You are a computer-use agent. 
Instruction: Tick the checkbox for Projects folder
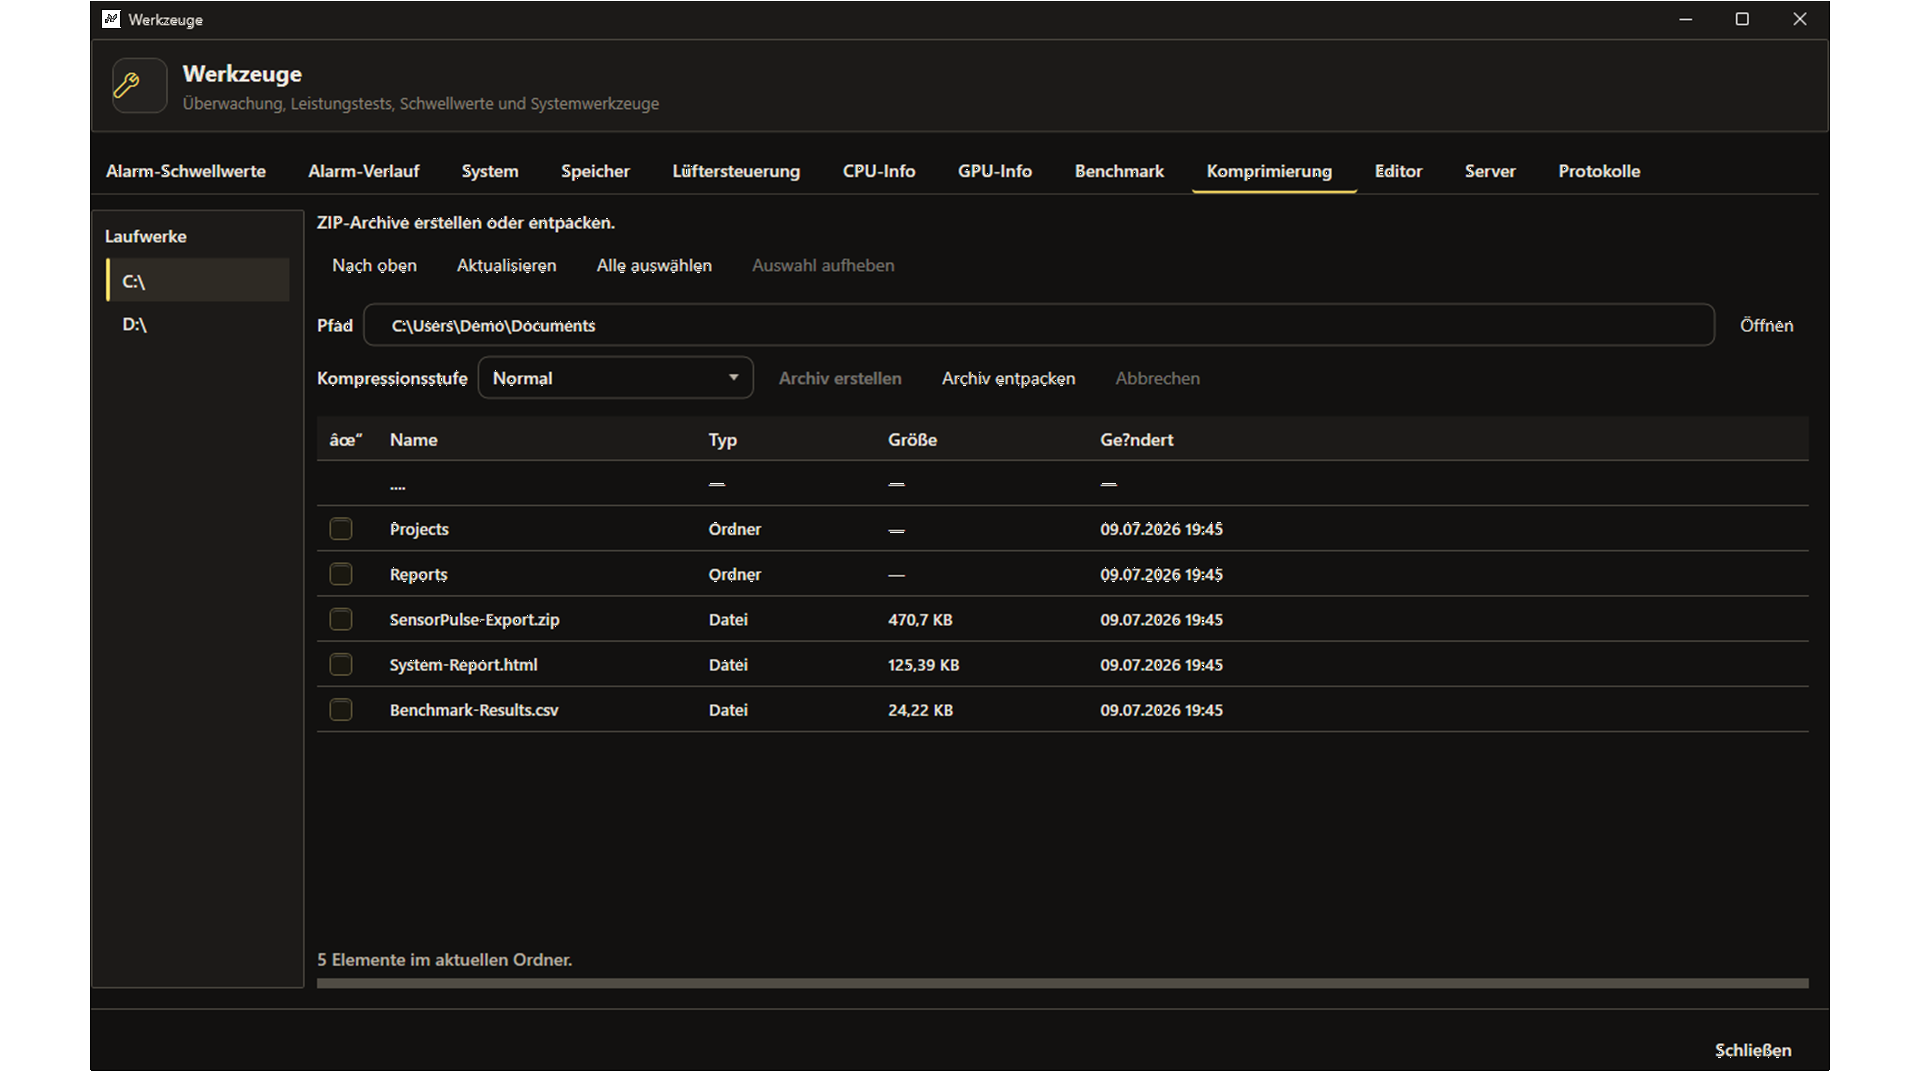click(341, 529)
